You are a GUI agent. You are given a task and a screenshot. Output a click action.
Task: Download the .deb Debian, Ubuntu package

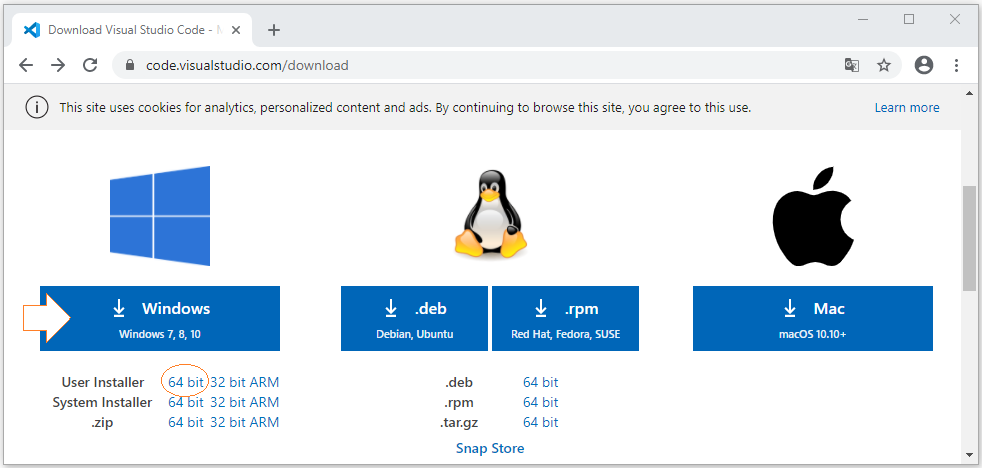tap(414, 318)
